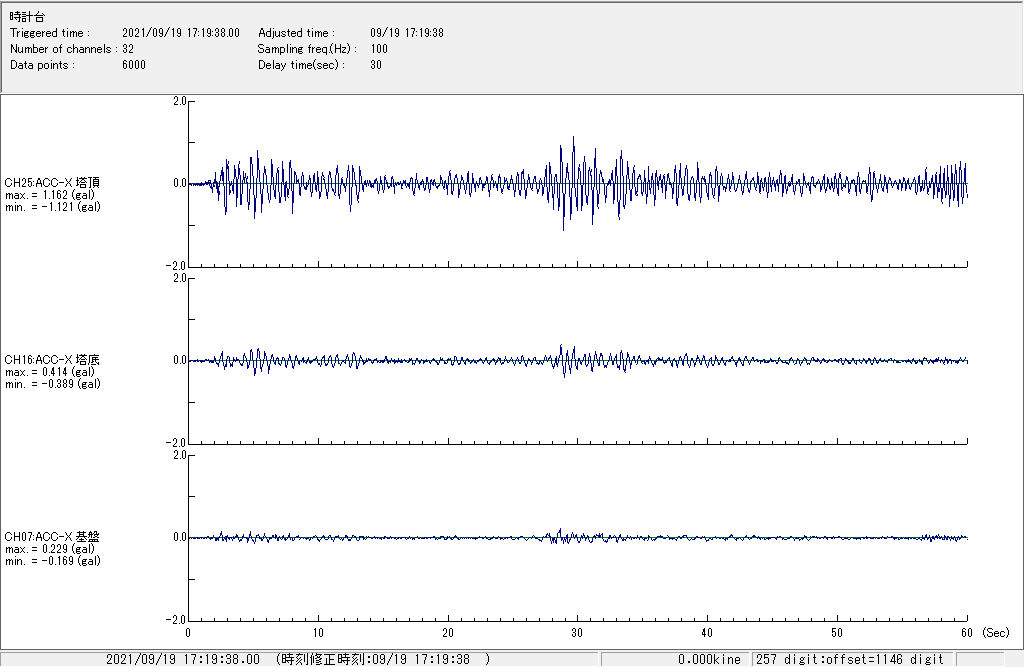Viewport: 1024px width, 667px height.
Task: Click the Adjusted time value in header
Action: pos(406,33)
